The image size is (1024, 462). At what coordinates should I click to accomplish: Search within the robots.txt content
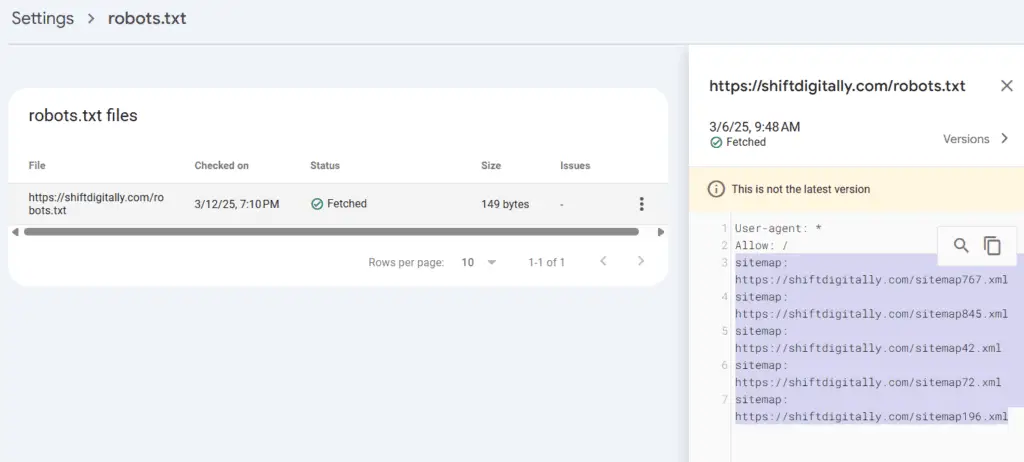[961, 246]
